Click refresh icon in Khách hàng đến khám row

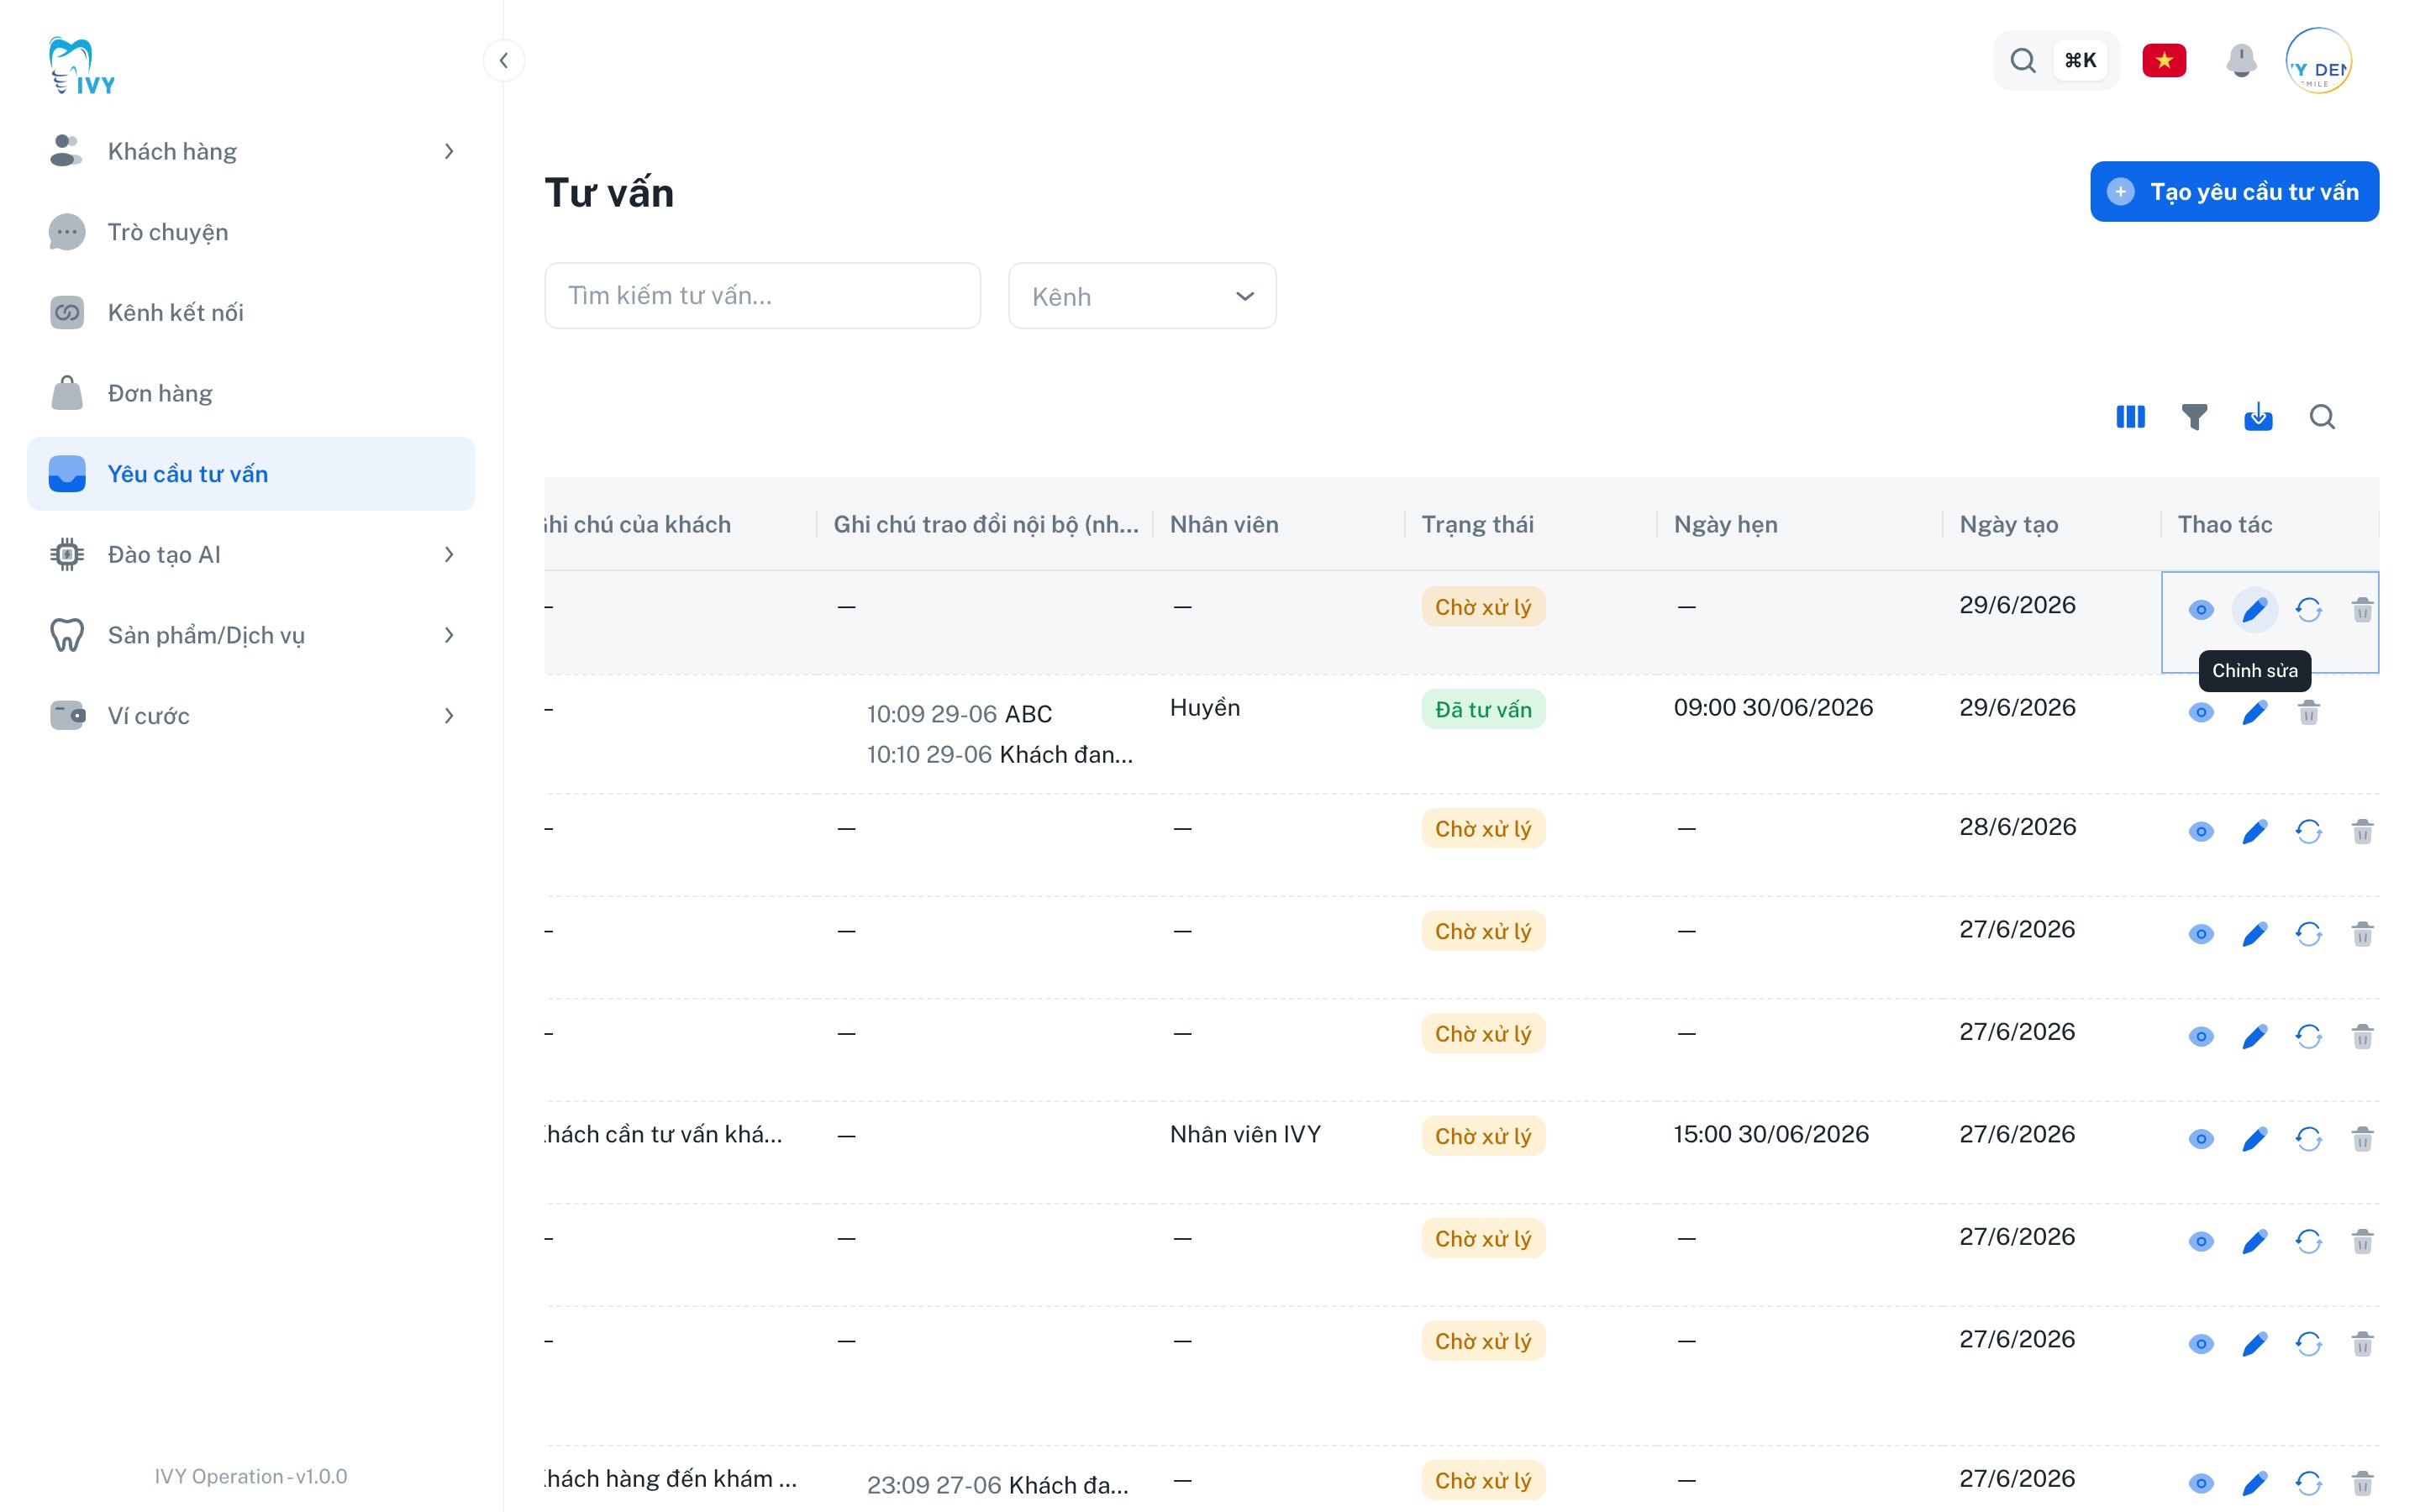pos(2308,1483)
